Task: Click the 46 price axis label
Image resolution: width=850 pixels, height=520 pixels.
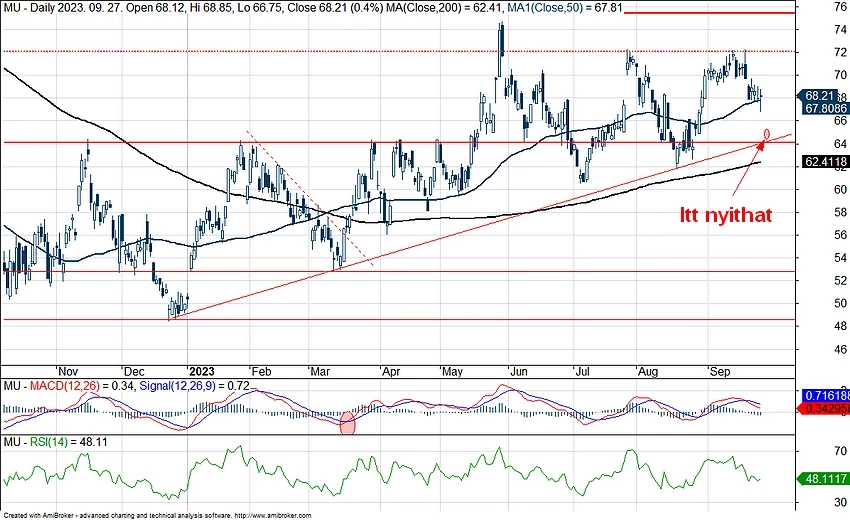Action: point(841,349)
